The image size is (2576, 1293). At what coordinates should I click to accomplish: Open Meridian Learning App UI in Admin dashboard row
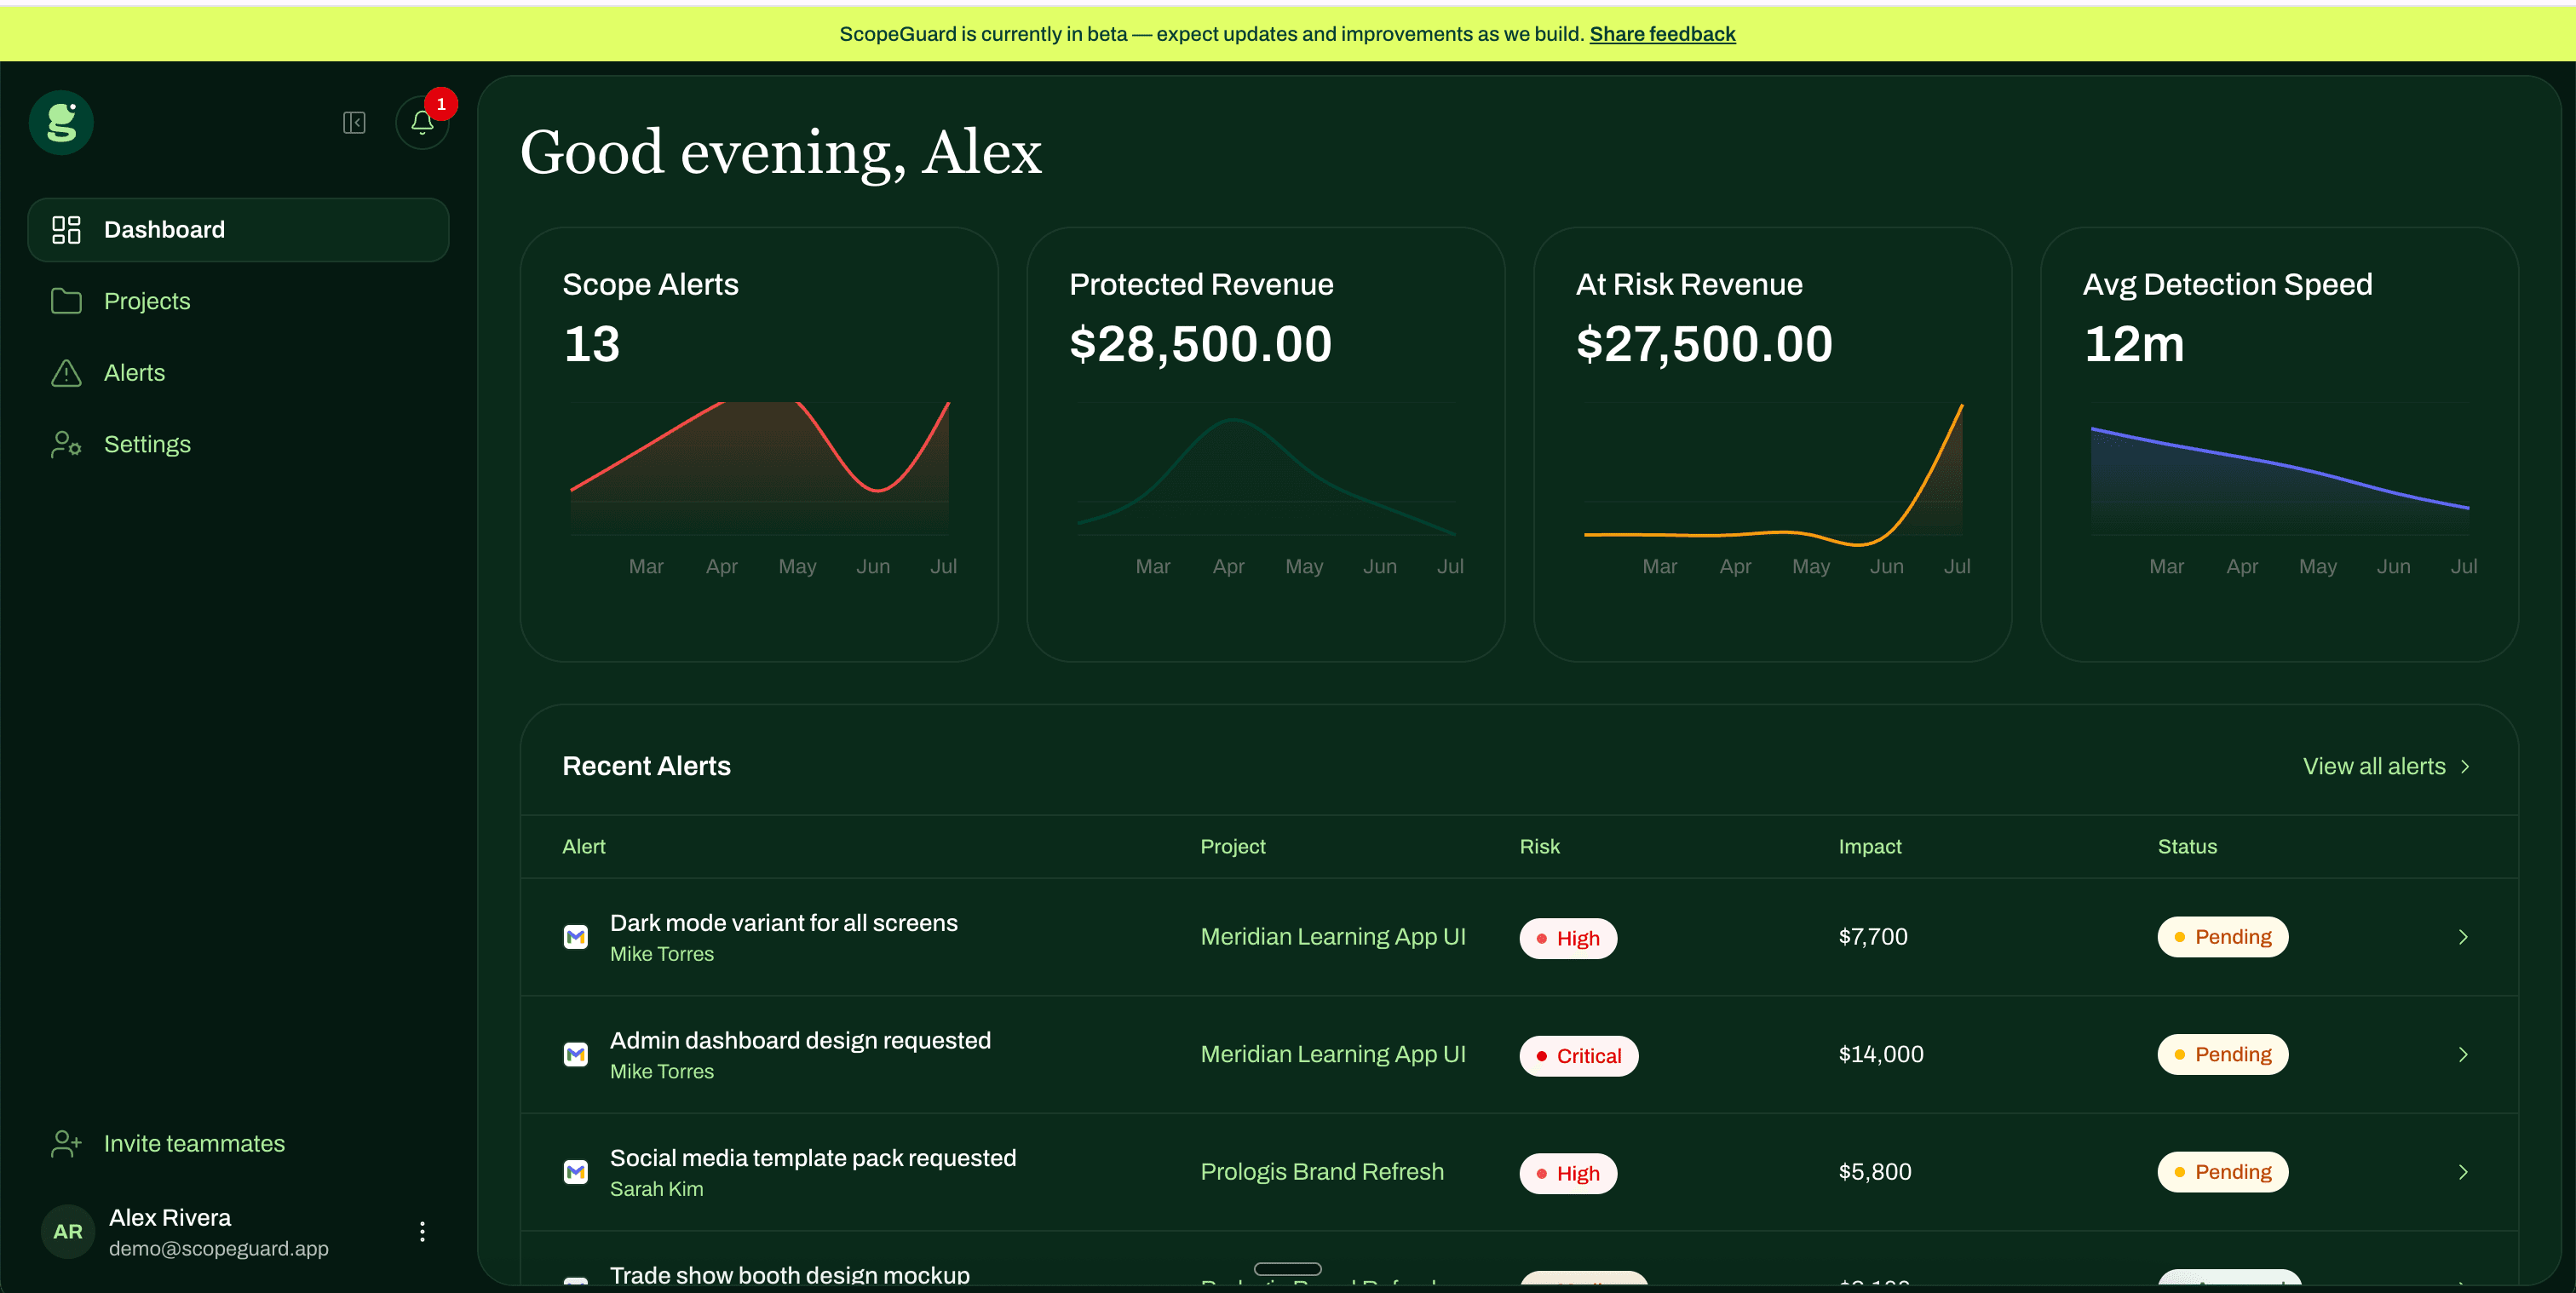(x=1333, y=1054)
